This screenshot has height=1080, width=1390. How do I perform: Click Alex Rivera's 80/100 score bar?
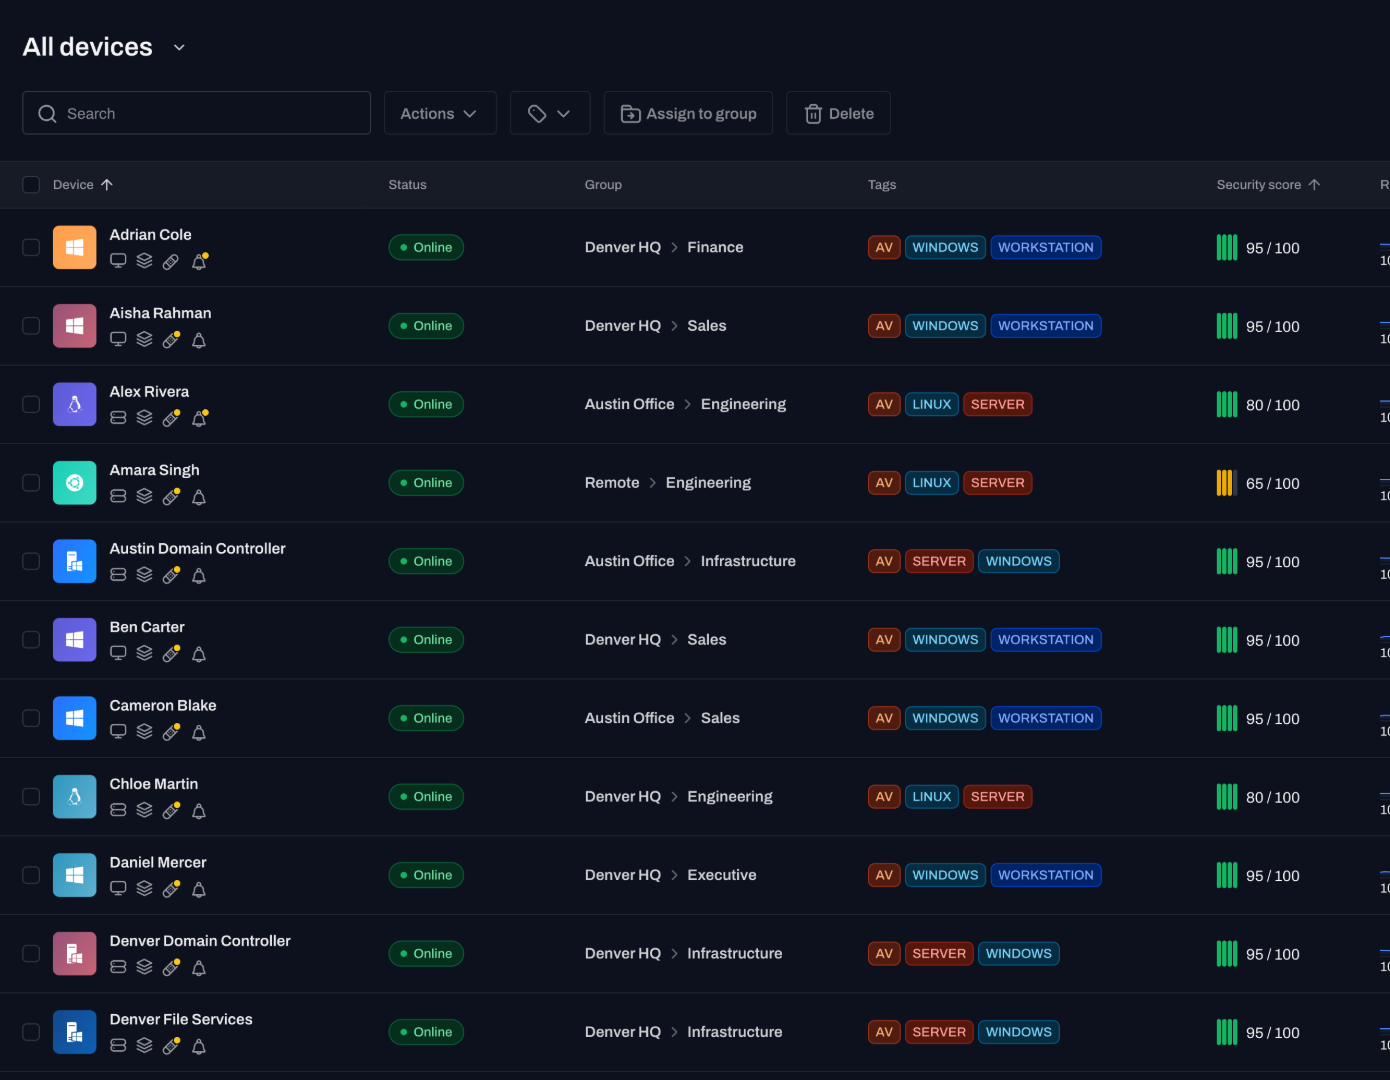[1227, 404]
